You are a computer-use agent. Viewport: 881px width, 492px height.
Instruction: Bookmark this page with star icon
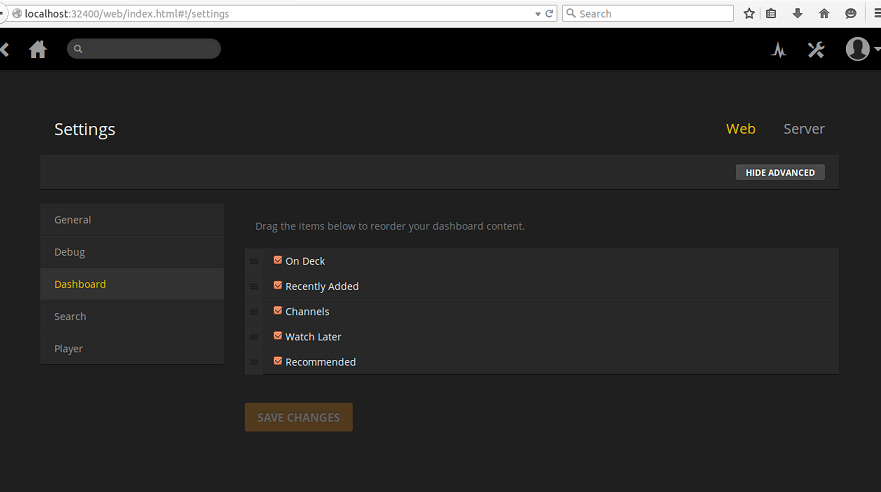click(x=749, y=13)
